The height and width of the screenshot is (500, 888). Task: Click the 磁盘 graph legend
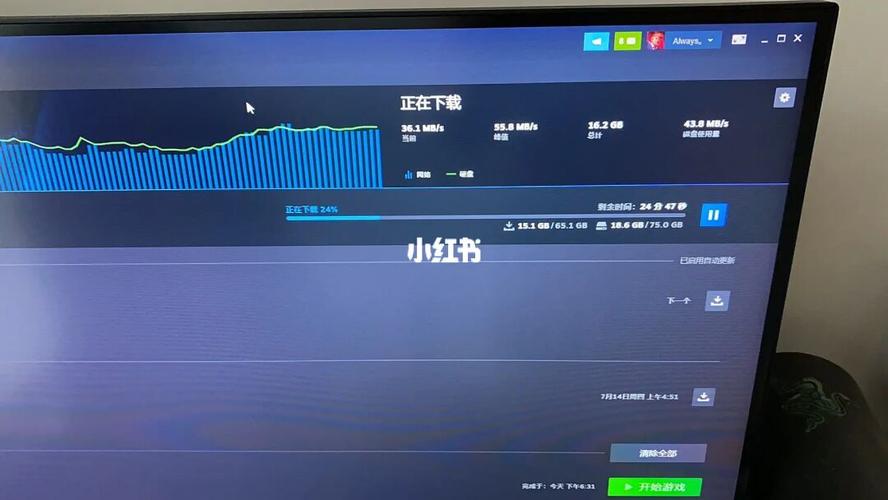(460, 174)
